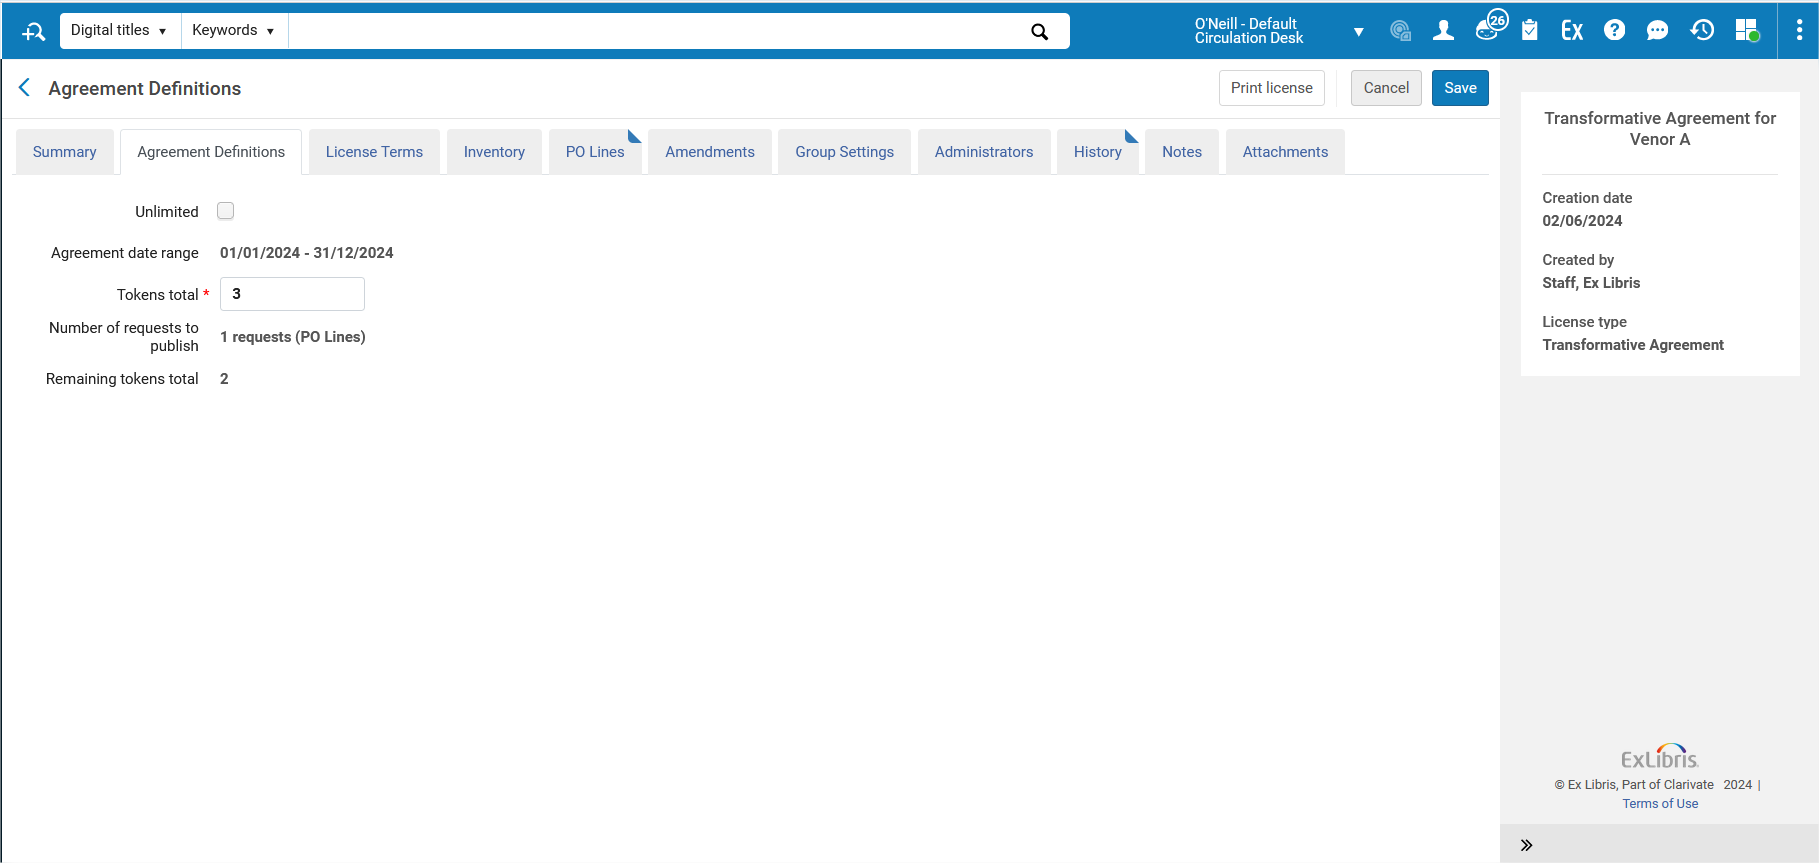The image size is (1819, 863).
Task: Click the Cancel button
Action: click(1386, 88)
